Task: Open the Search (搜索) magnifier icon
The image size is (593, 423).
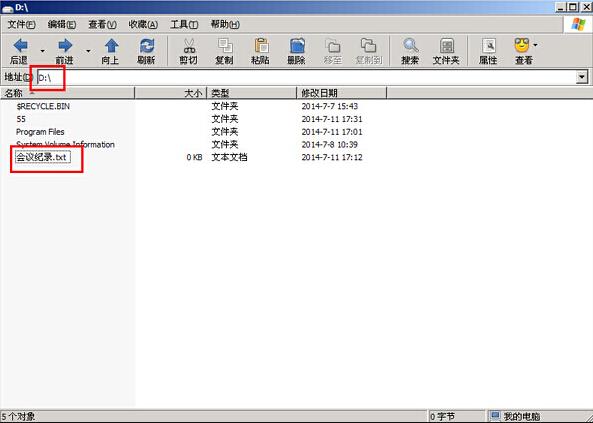Action: click(x=410, y=46)
